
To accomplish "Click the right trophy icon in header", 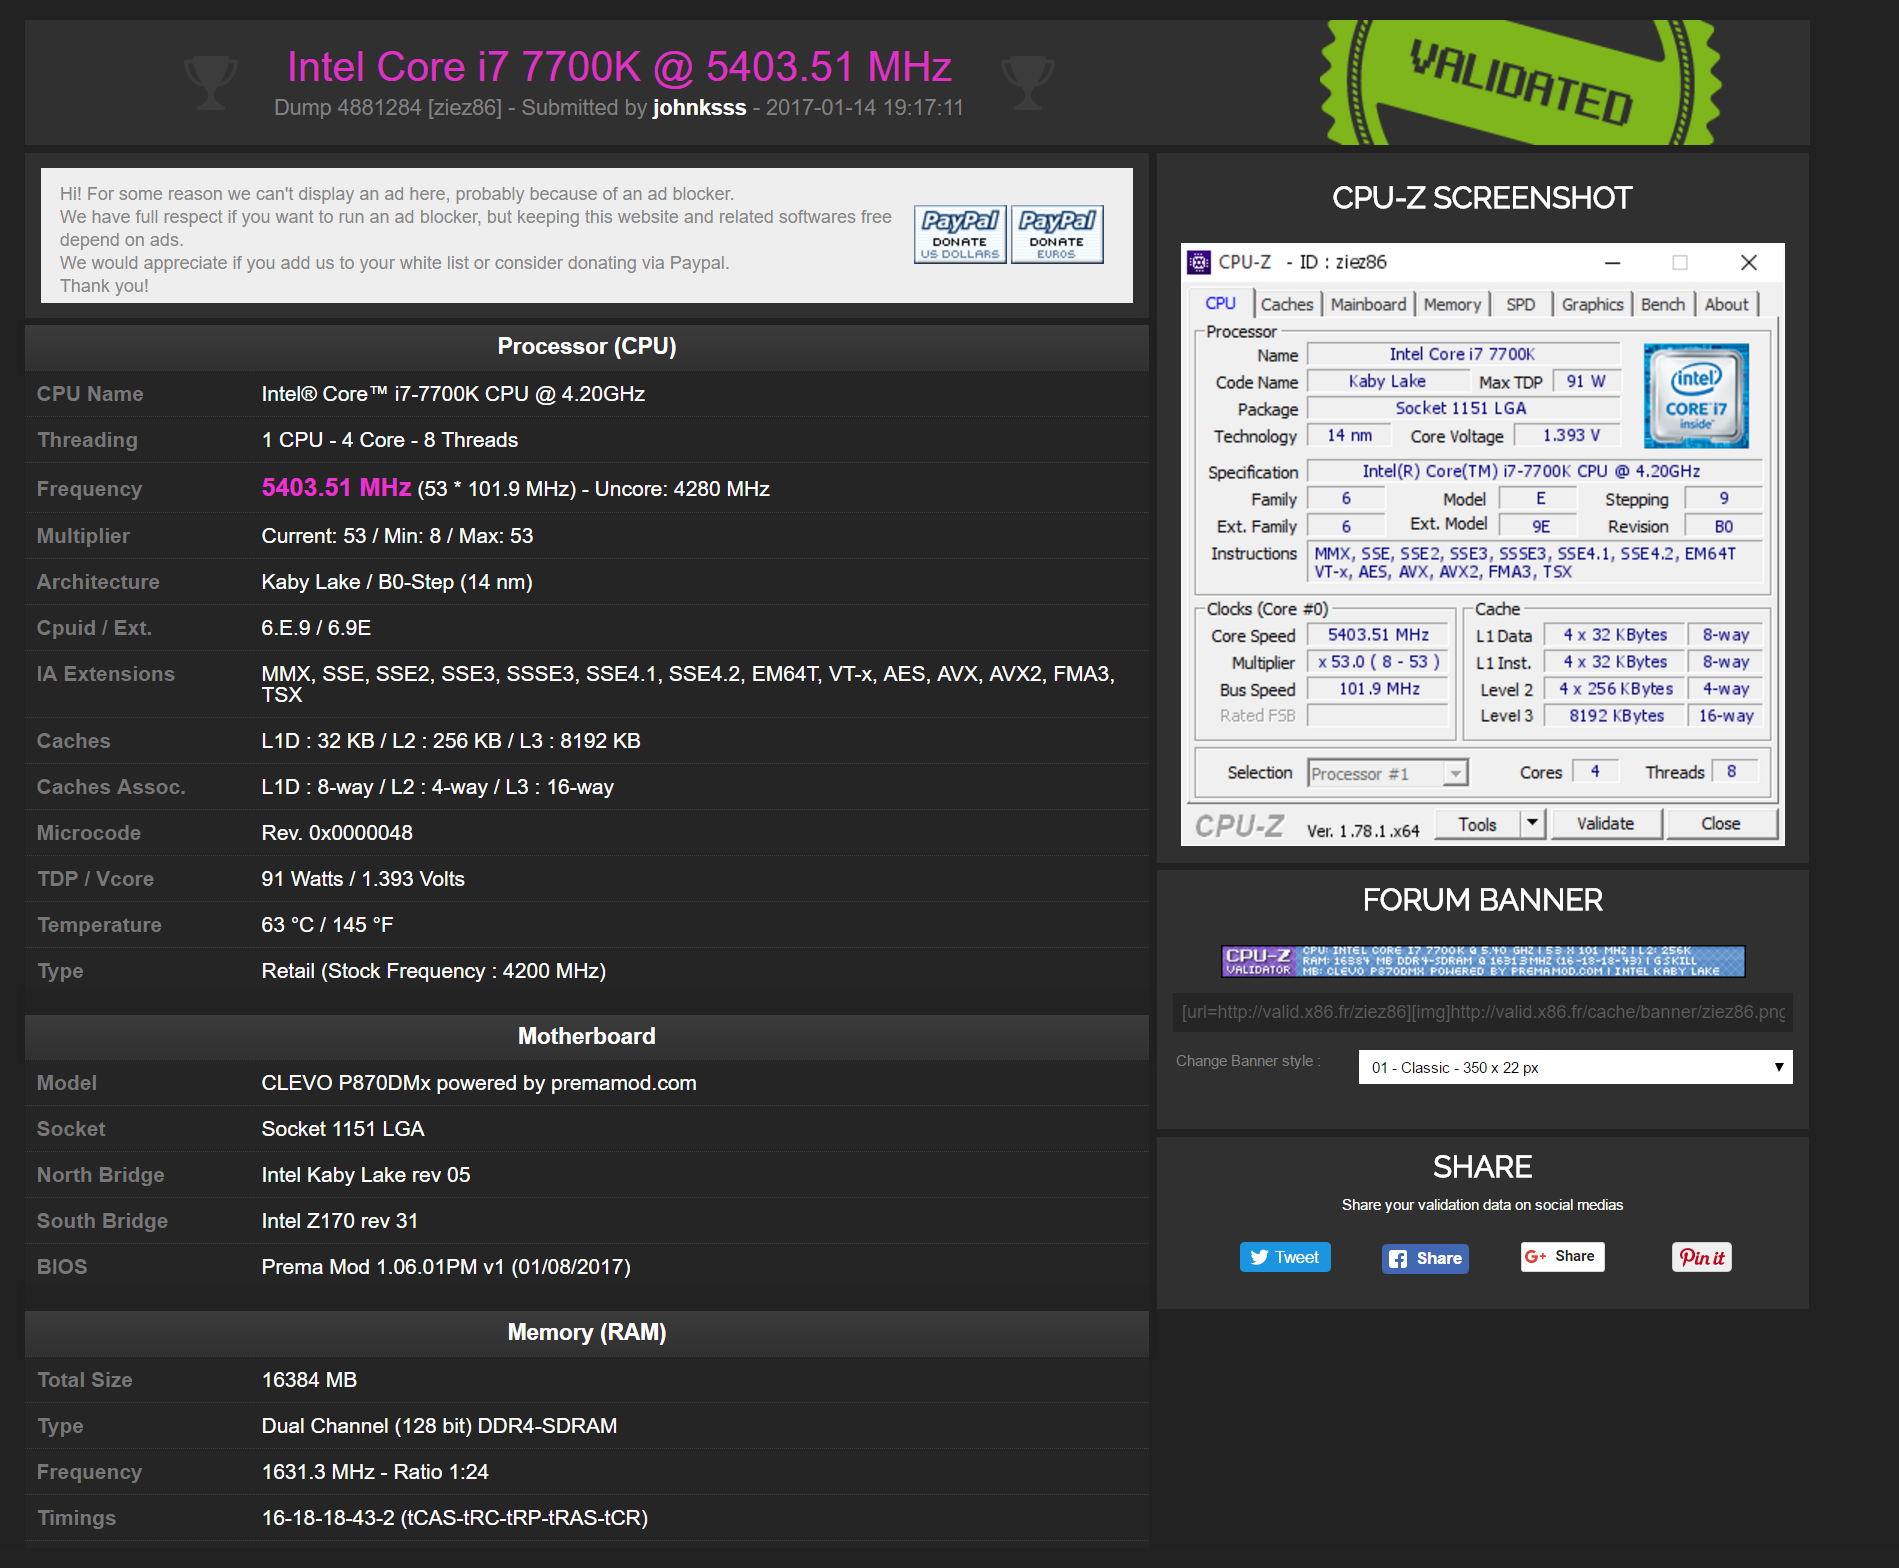I will [1028, 82].
